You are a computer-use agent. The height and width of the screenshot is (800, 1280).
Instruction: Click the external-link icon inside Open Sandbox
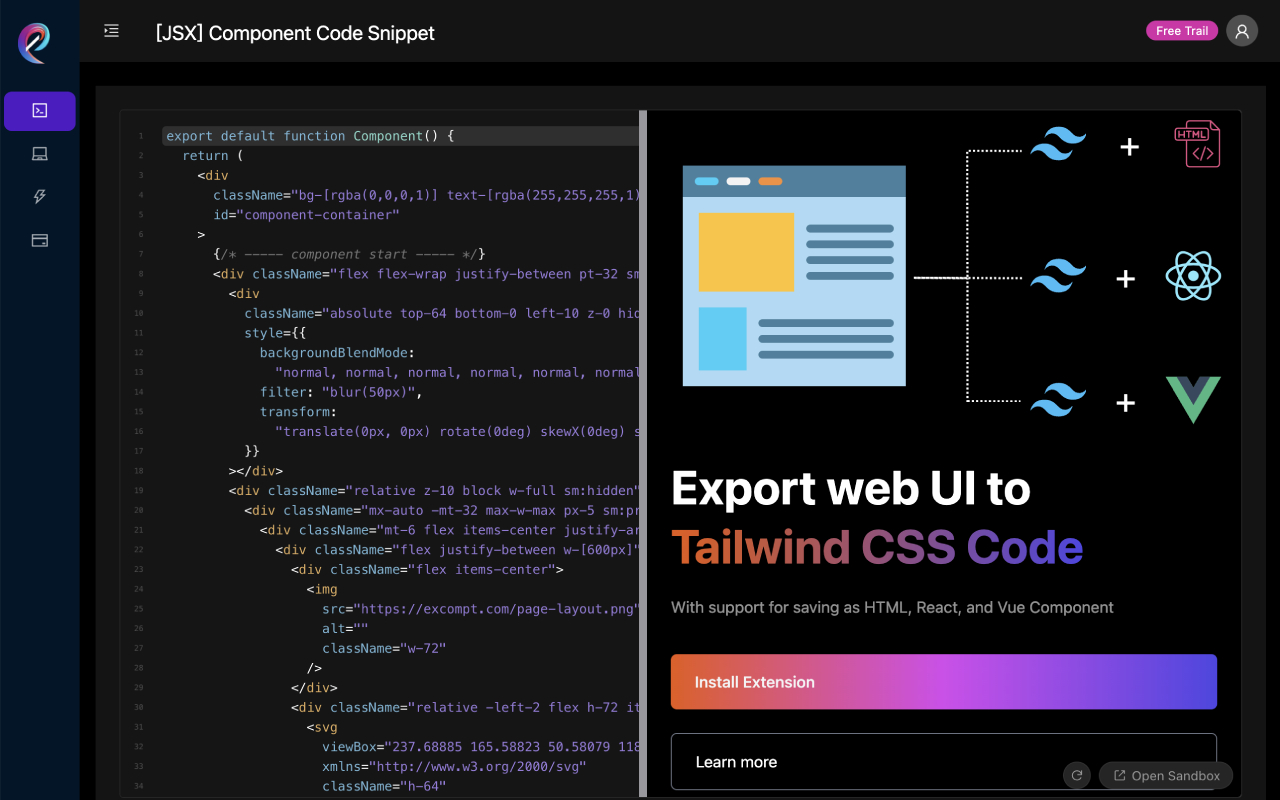(1118, 775)
